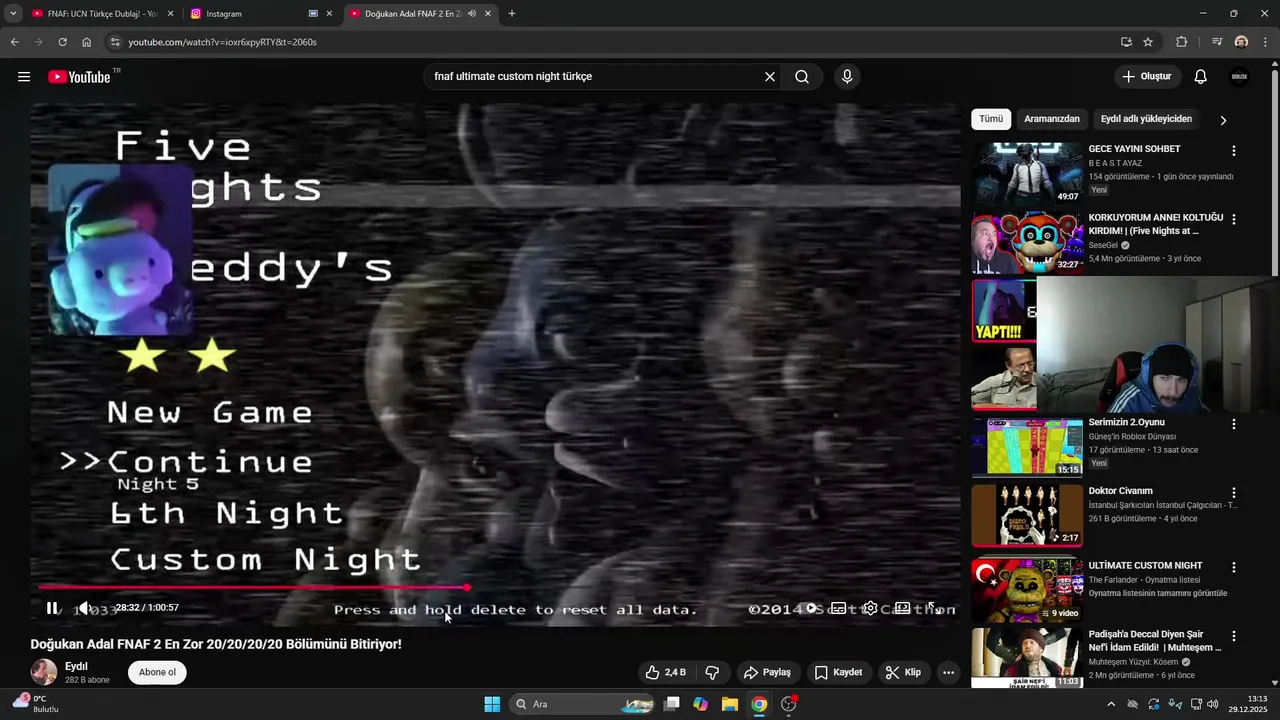Open options for Padişah'a Deccal video
The width and height of the screenshot is (1280, 720).
(1233, 636)
